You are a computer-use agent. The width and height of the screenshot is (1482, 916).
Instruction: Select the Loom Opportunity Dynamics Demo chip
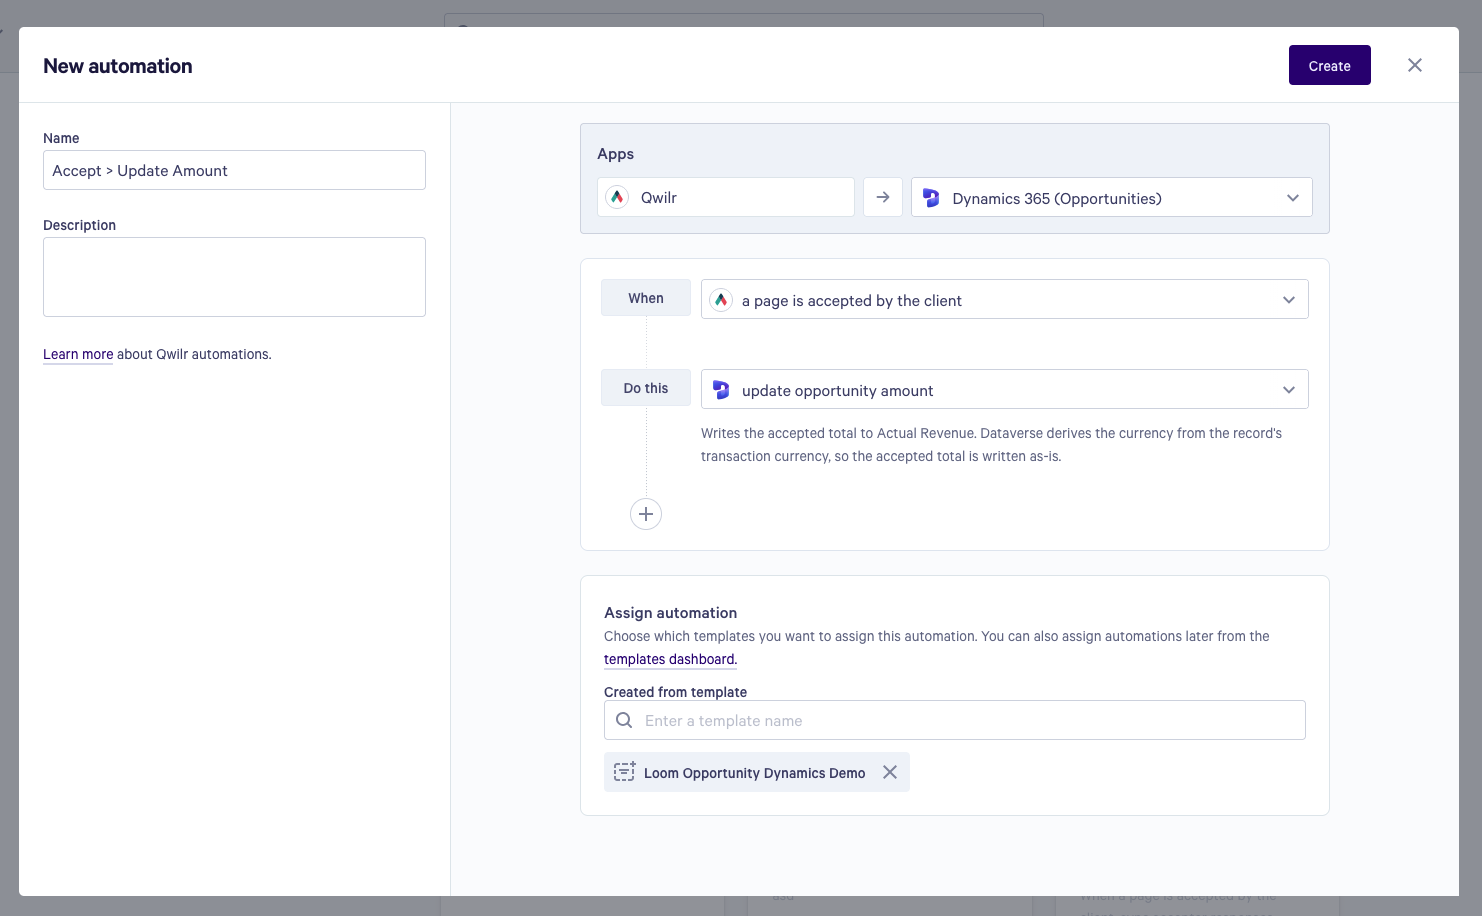pos(757,772)
